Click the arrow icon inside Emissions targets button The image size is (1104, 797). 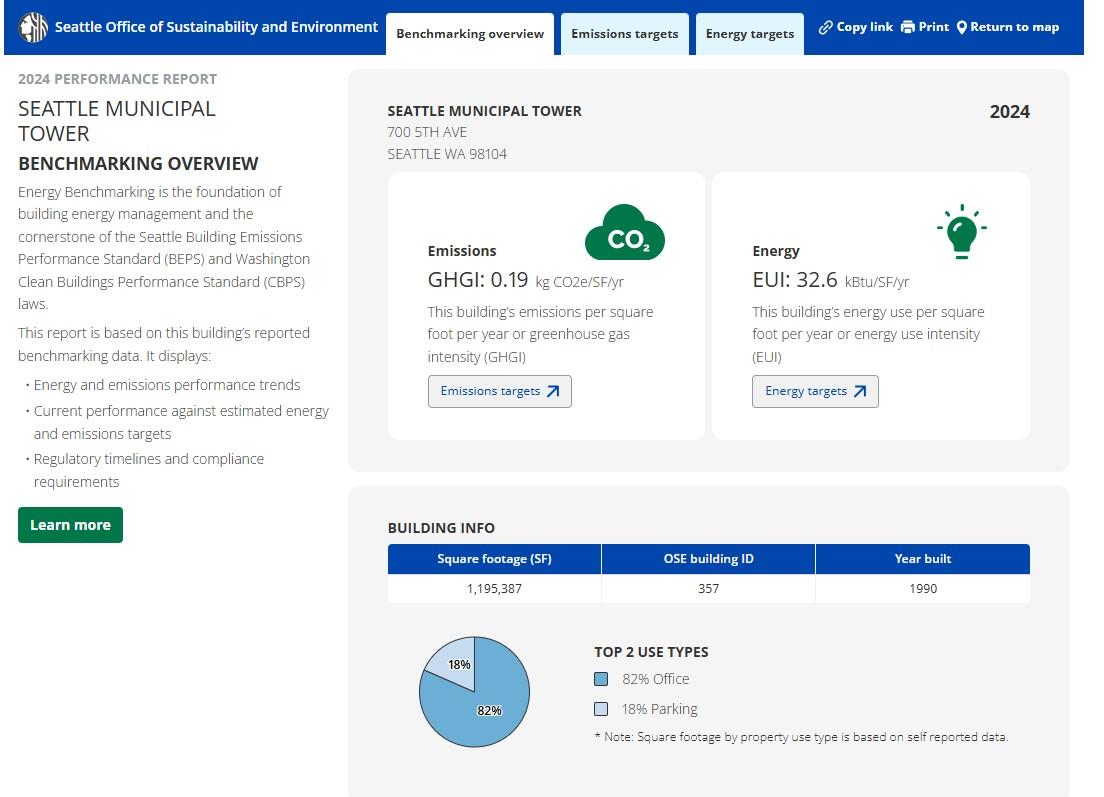[553, 392]
